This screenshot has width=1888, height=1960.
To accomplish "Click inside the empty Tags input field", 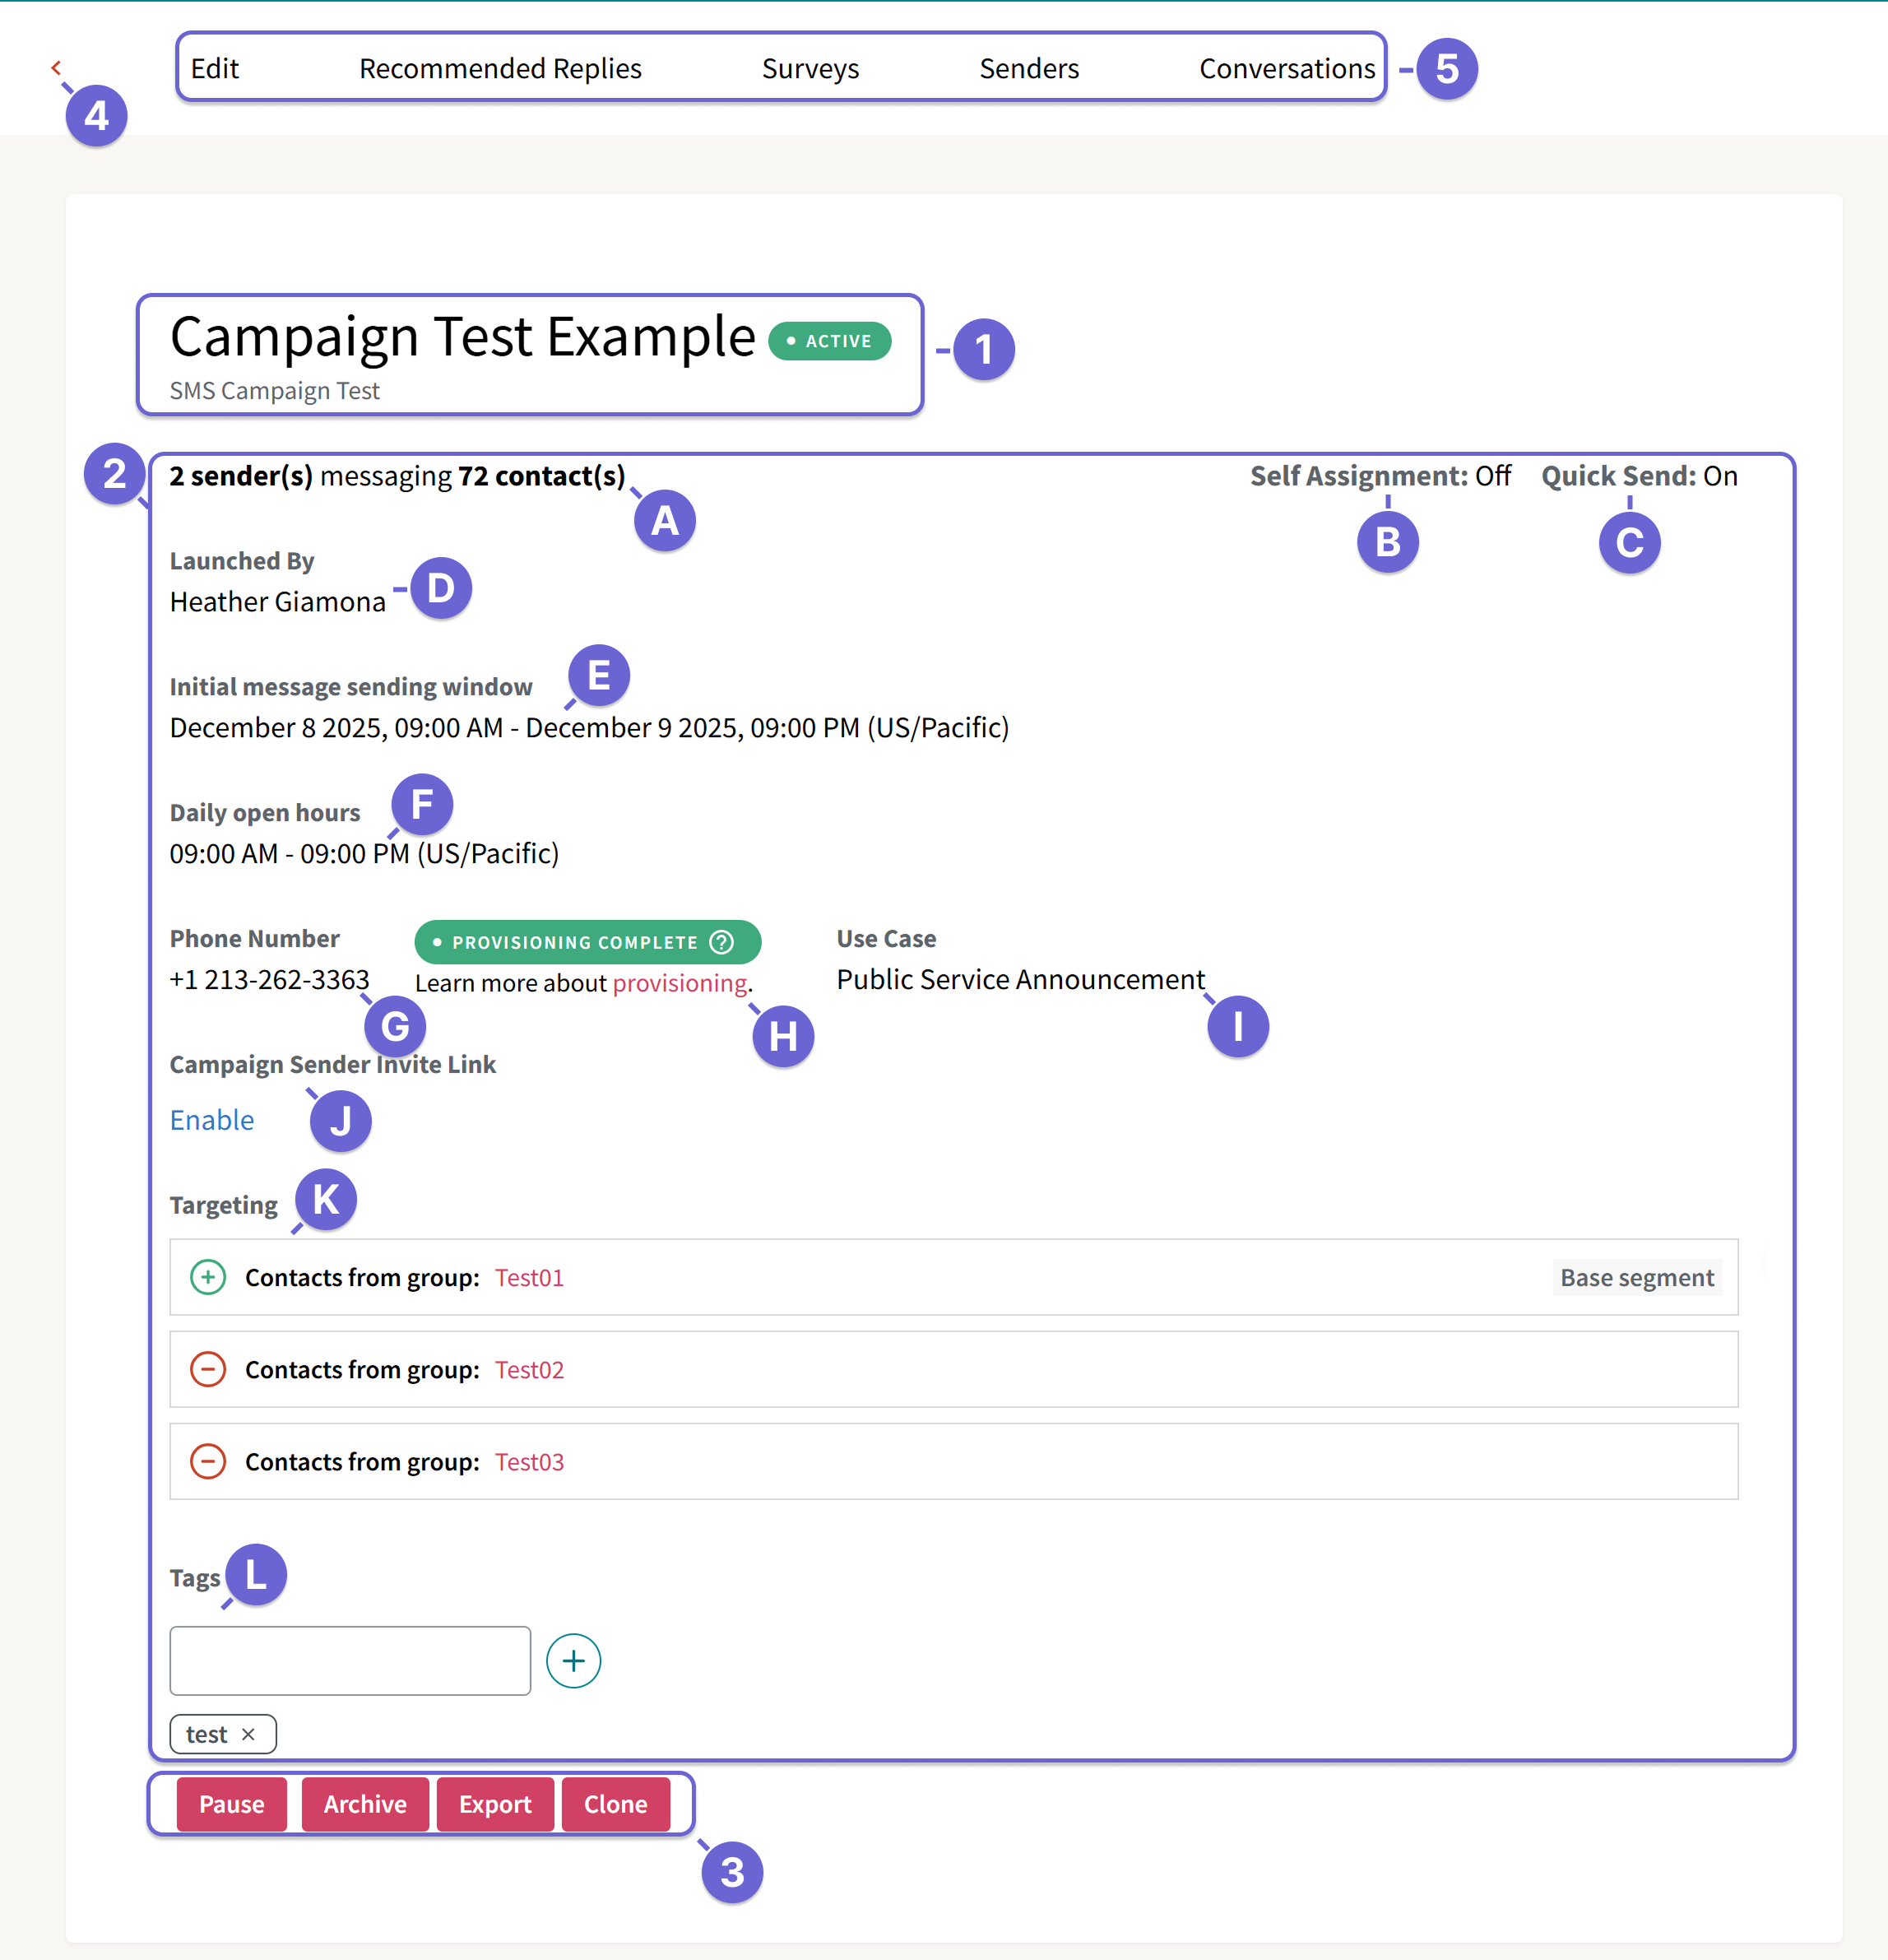I will coord(349,1660).
